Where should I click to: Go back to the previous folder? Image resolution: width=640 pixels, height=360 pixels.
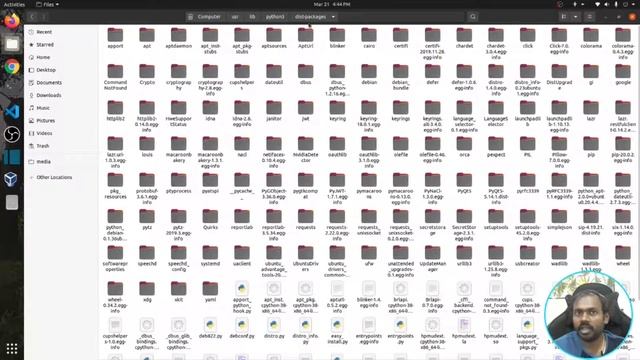(32, 17)
